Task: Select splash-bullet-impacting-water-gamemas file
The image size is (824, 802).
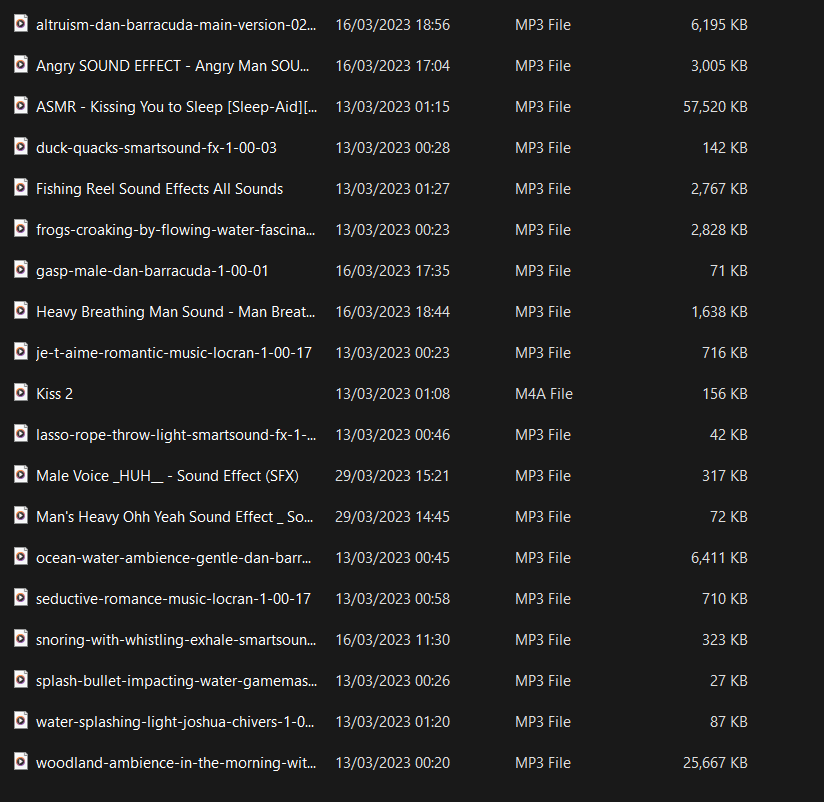Action: (x=176, y=681)
